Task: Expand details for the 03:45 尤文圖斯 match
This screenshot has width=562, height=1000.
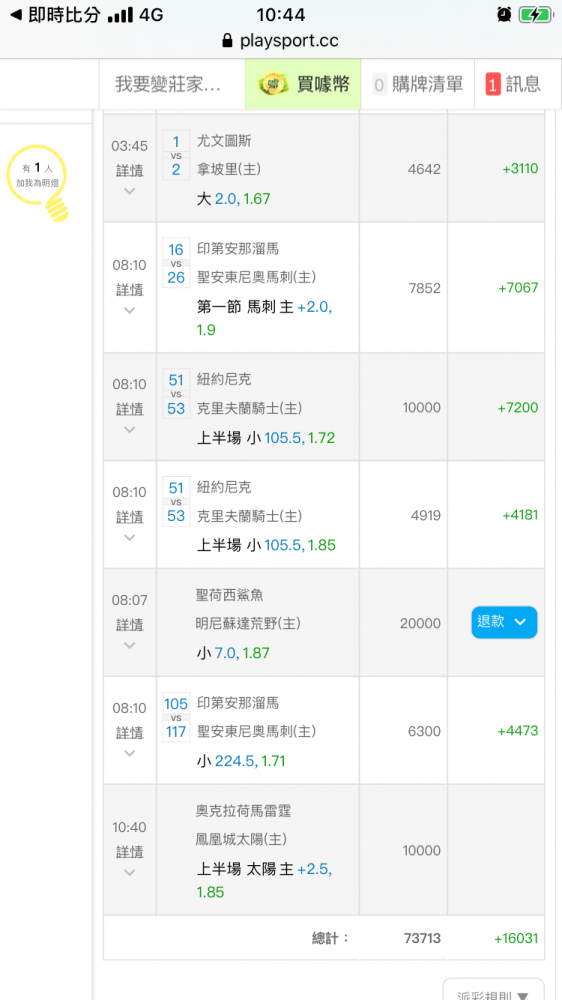Action: pos(129,190)
